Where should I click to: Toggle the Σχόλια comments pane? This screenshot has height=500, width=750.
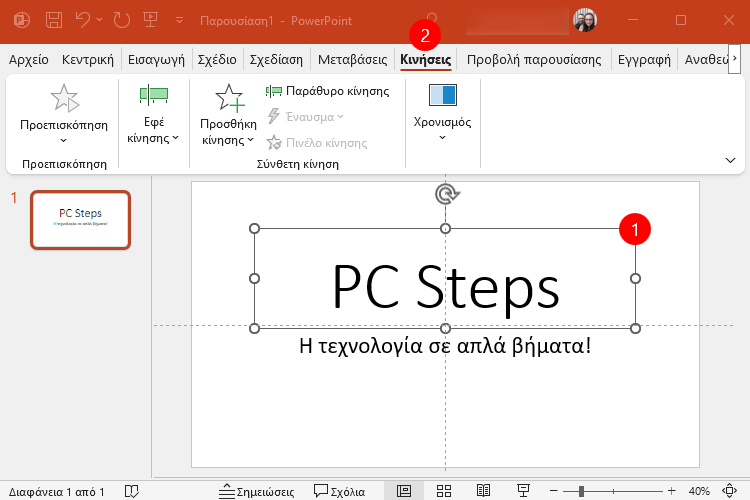click(x=340, y=491)
